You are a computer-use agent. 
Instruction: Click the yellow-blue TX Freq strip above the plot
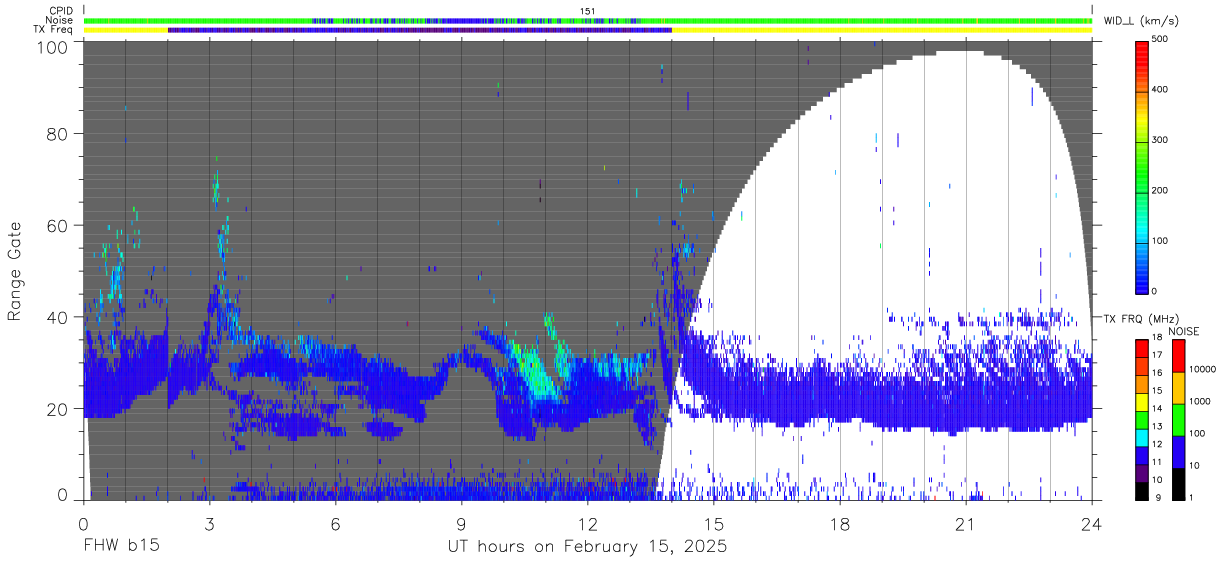(x=588, y=30)
